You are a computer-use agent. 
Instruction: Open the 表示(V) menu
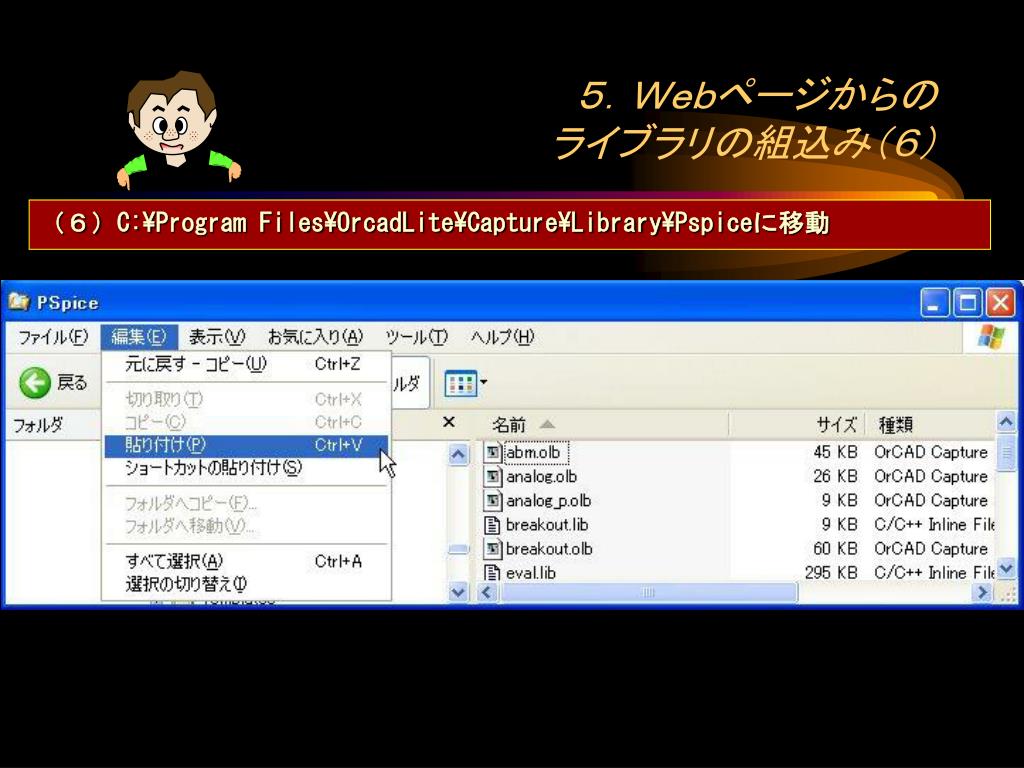(217, 337)
